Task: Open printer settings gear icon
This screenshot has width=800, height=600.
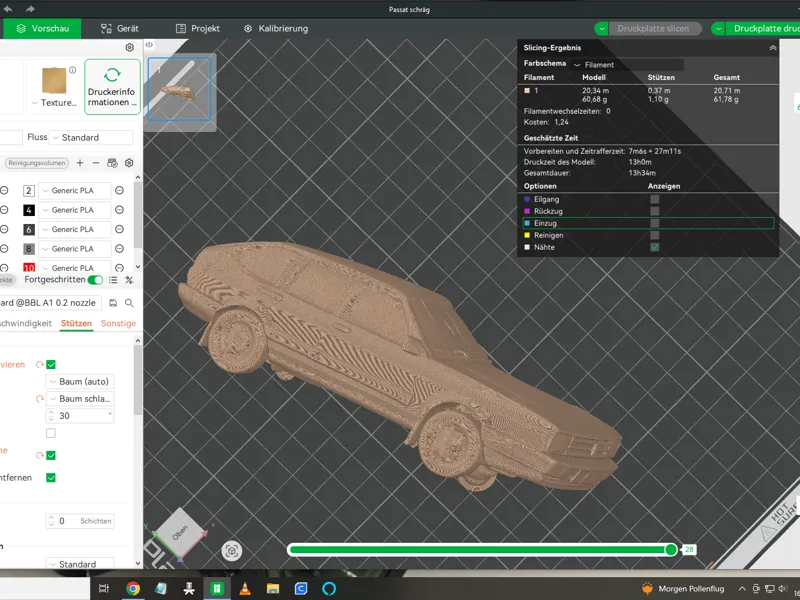Action: (x=130, y=47)
